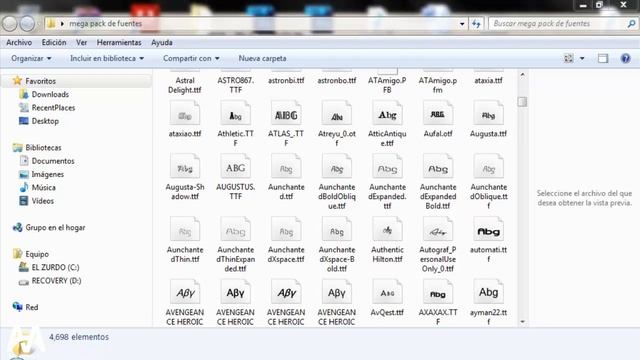Image resolution: width=640 pixels, height=360 pixels.
Task: Open RecentPlaces in the navigation pane
Action: [53, 108]
